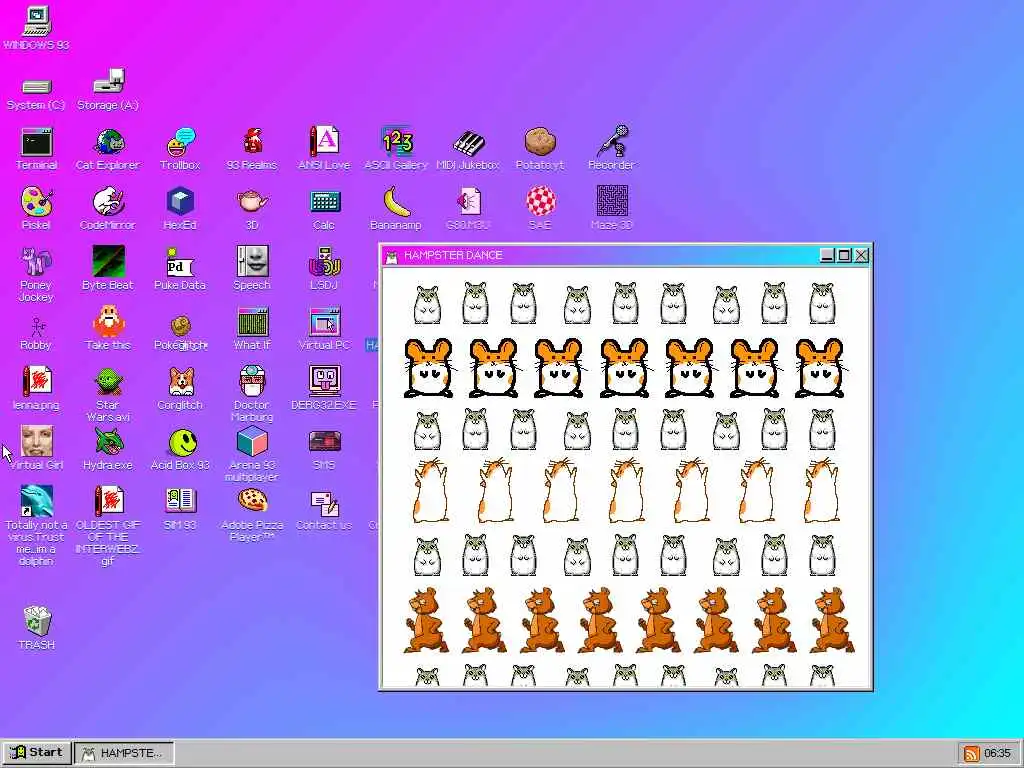Click the HAMPSTER DANCE title bar text
This screenshot has height=768, width=1024.
[x=453, y=255]
